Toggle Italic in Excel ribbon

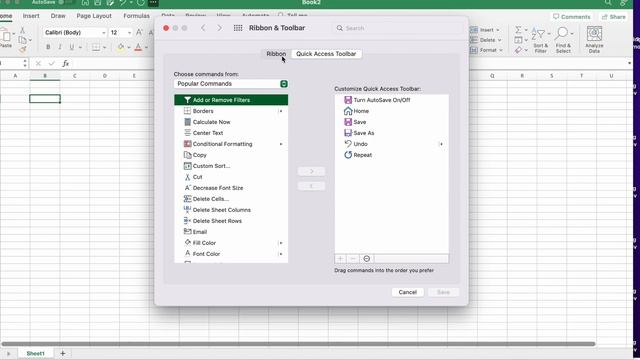tap(60, 47)
